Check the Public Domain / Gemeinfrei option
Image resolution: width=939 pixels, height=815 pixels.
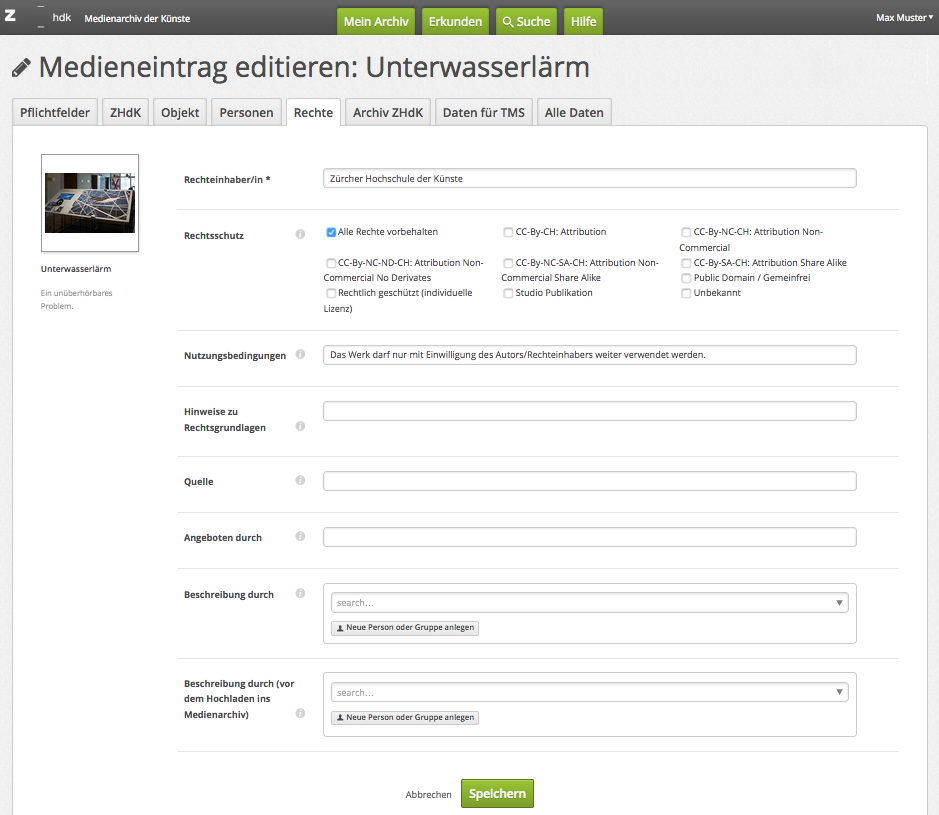(686, 278)
